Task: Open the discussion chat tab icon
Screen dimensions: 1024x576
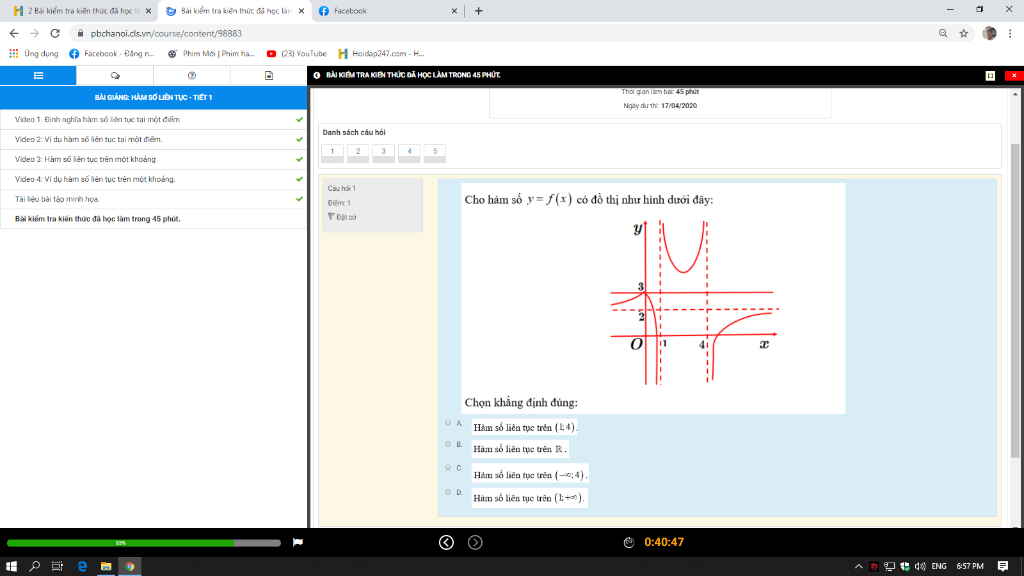Action: [x=115, y=76]
